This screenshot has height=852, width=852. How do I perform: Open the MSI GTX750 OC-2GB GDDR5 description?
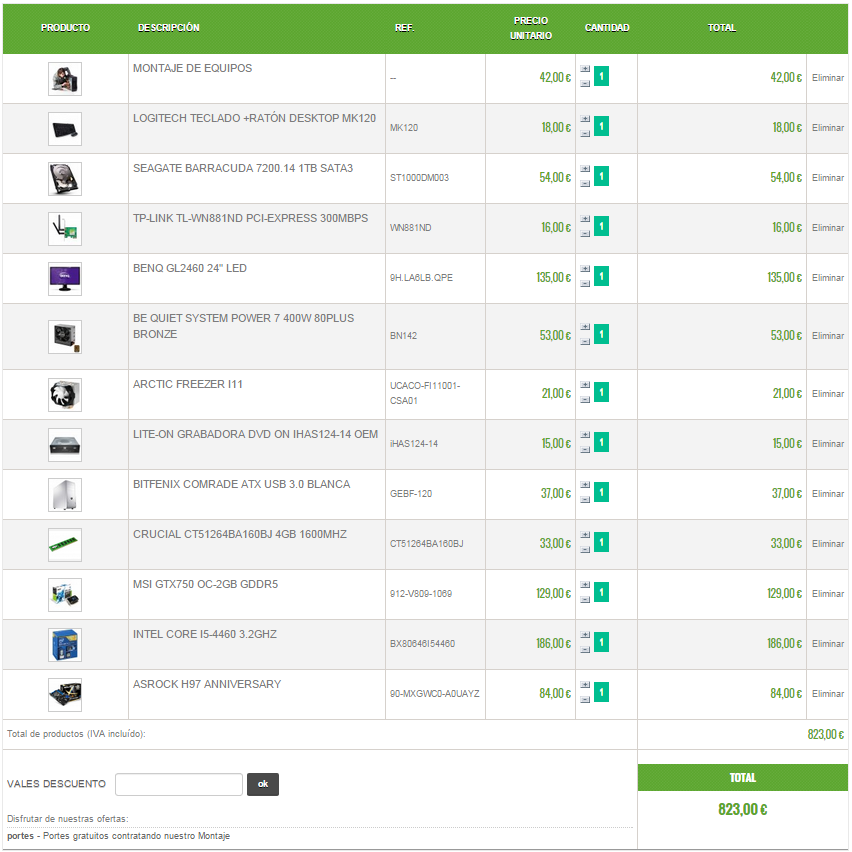pyautogui.click(x=205, y=584)
